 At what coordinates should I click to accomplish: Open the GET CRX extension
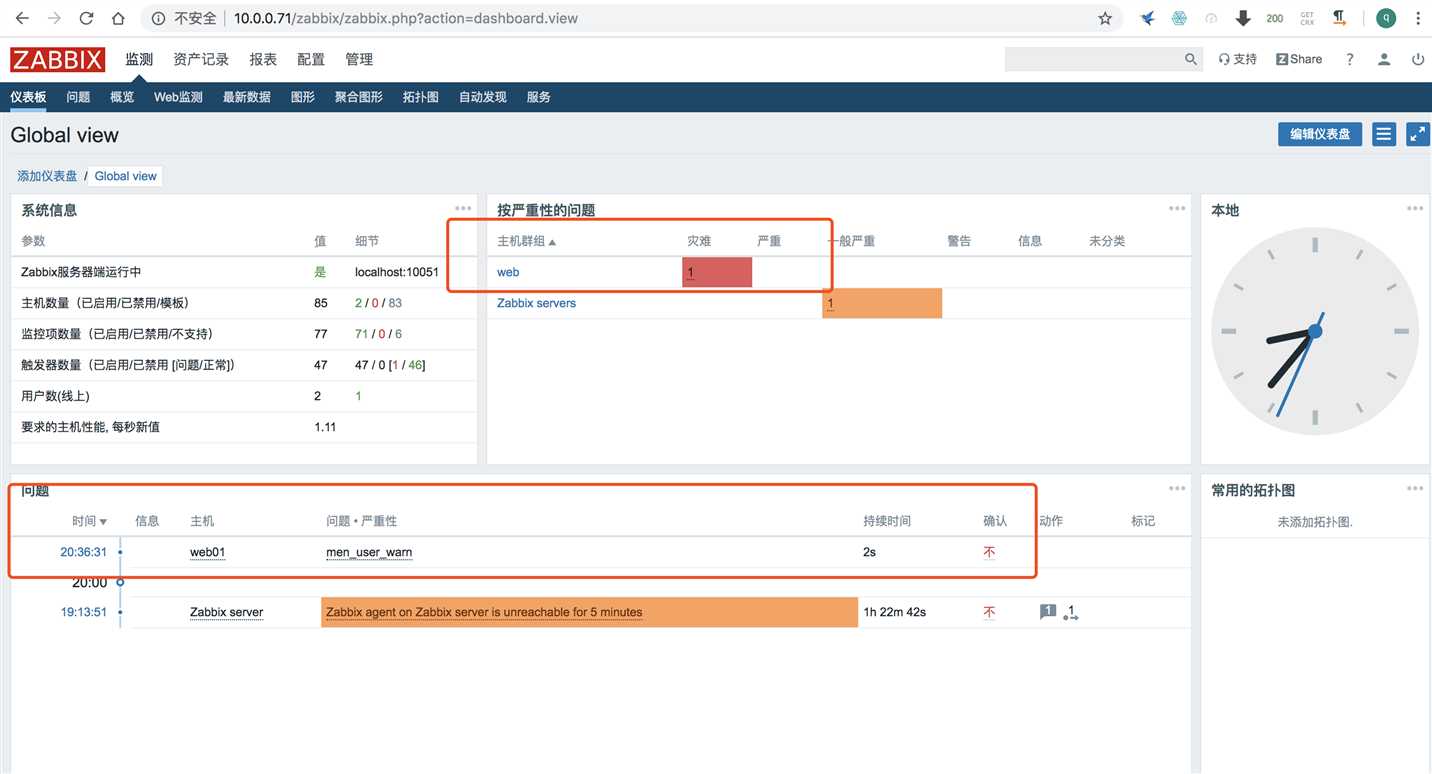coord(1307,18)
